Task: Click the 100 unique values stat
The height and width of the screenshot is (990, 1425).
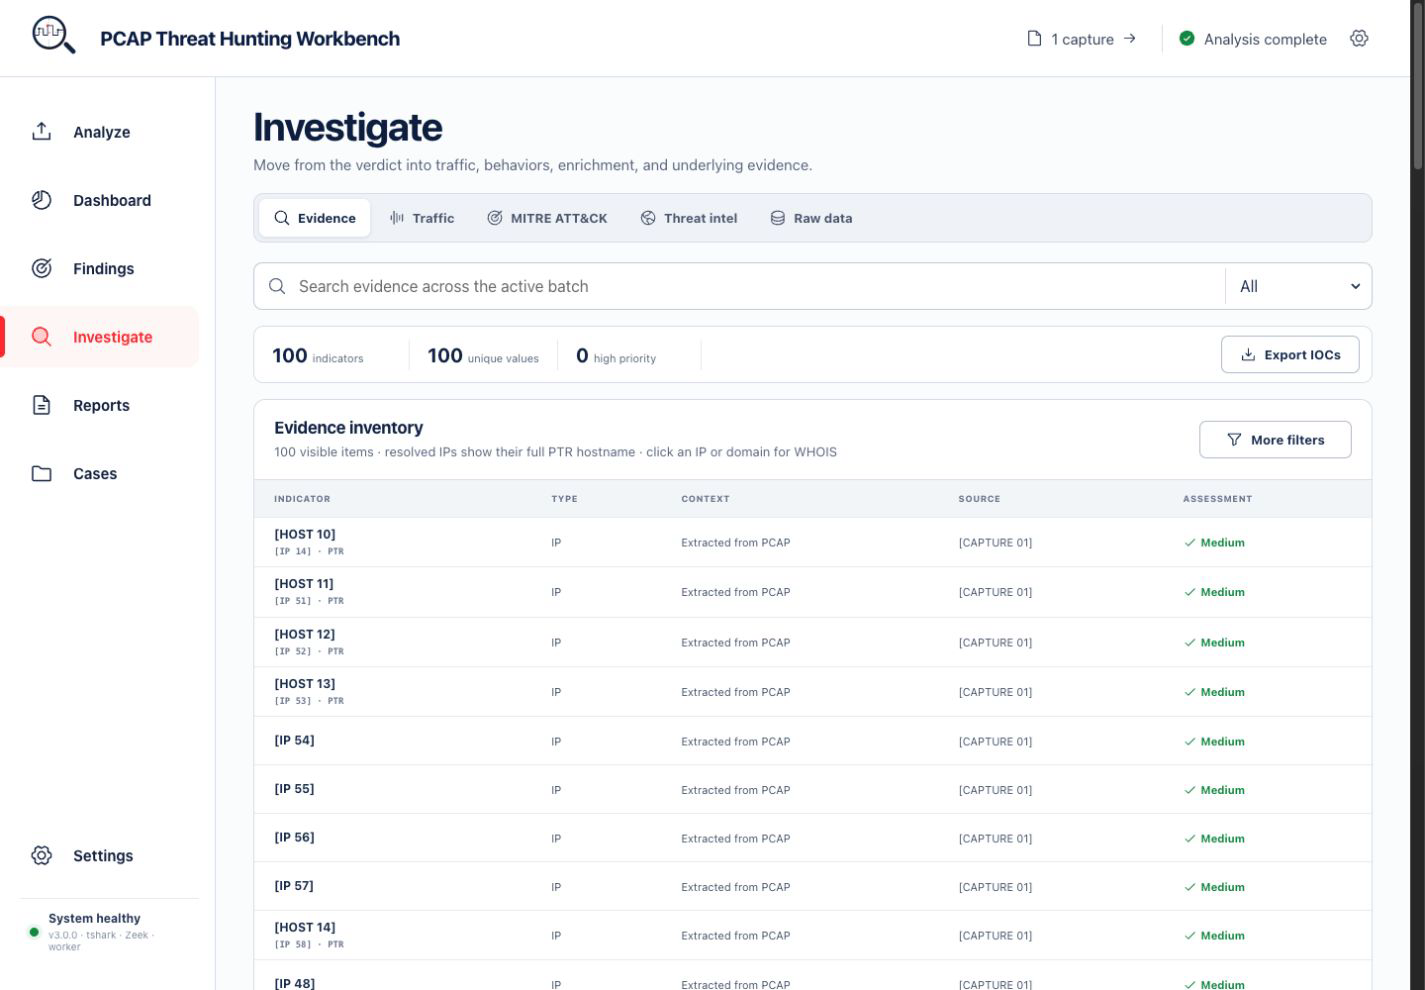Action: tap(483, 356)
